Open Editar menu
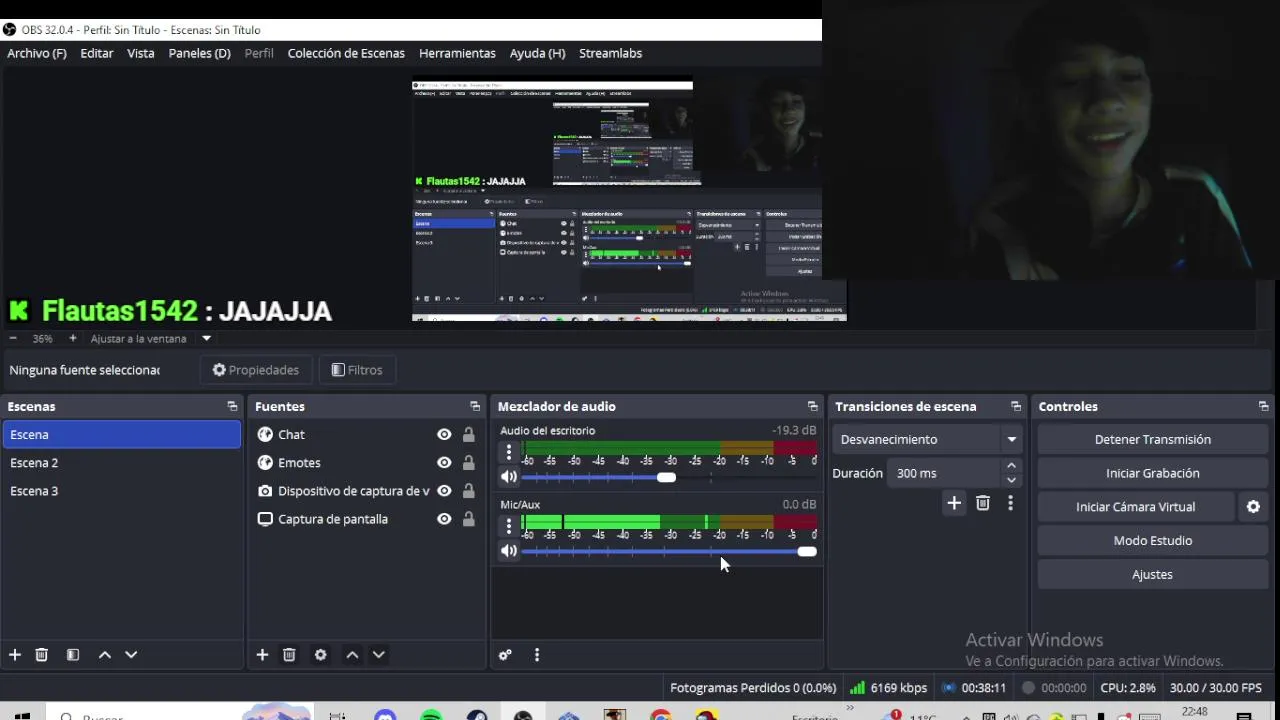This screenshot has width=1280, height=720. click(97, 53)
